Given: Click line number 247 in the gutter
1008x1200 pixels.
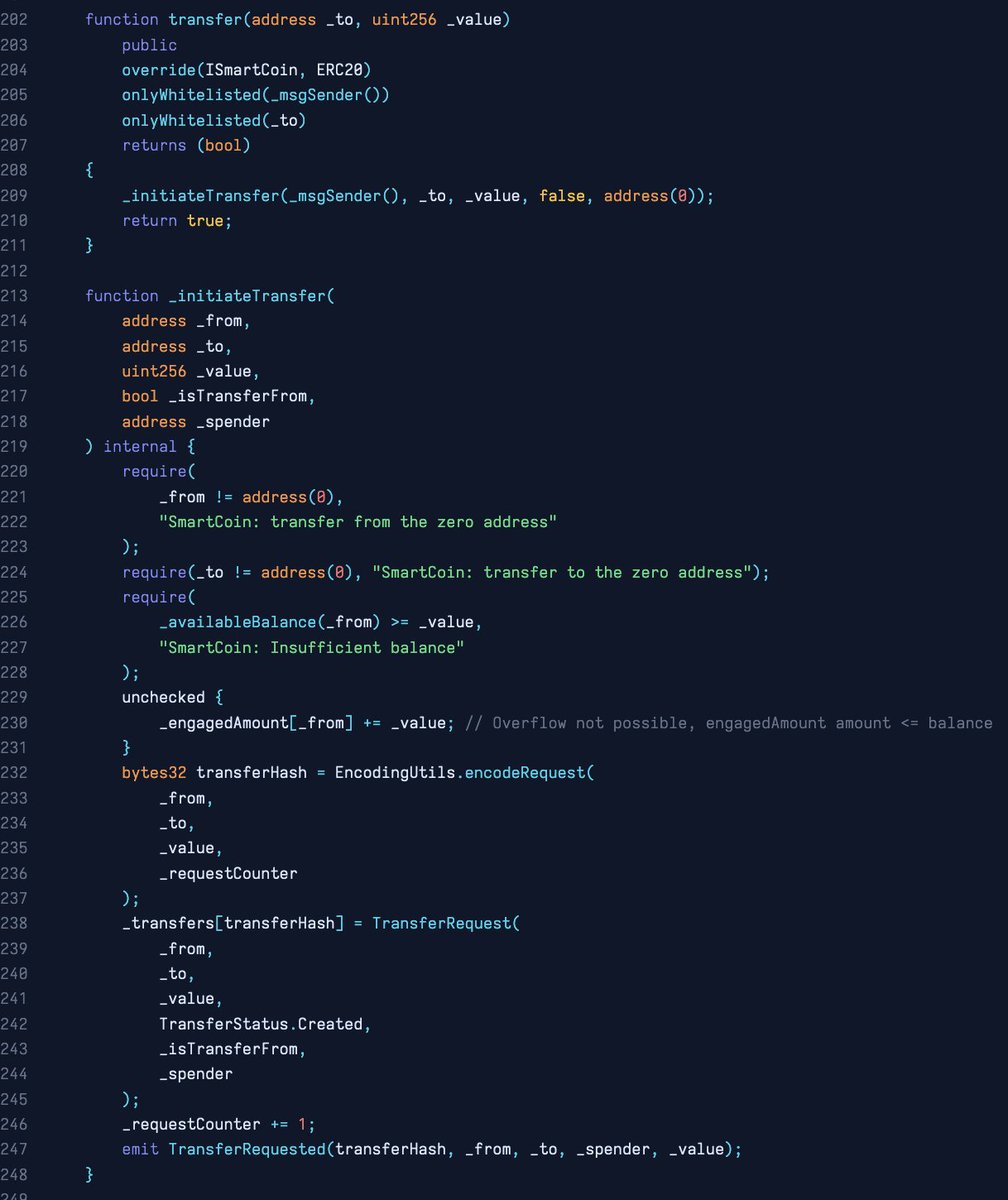Looking at the screenshot, I should [15, 1149].
